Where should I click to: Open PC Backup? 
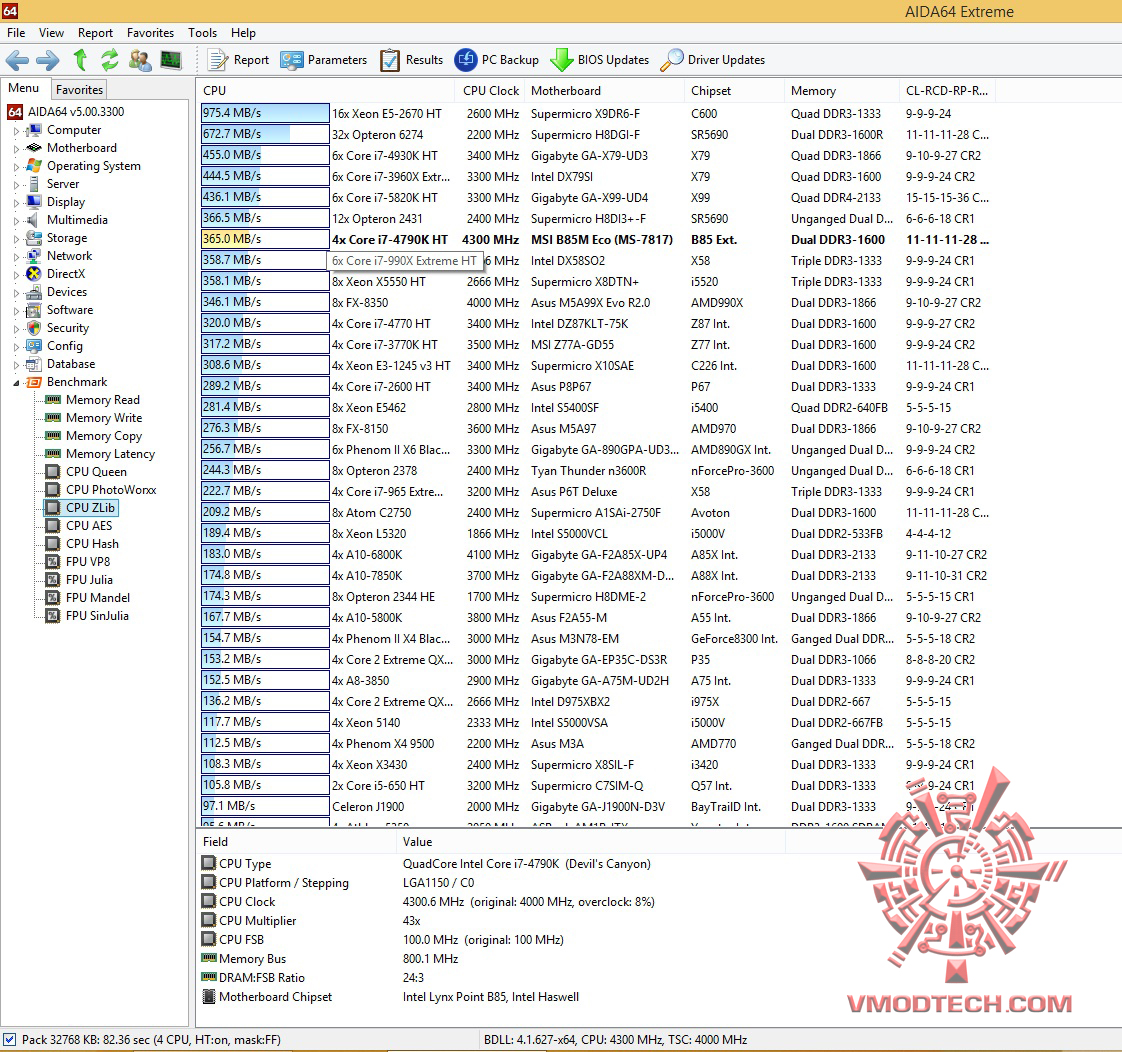click(x=497, y=60)
